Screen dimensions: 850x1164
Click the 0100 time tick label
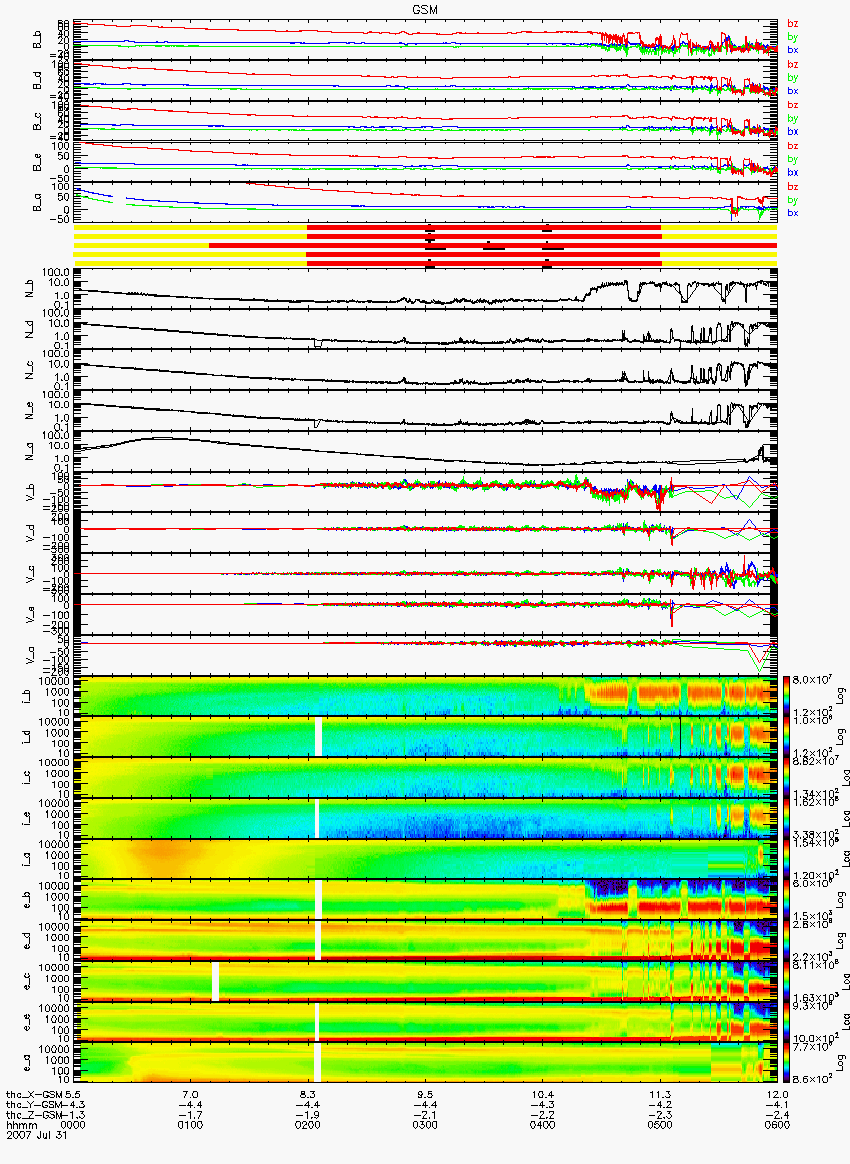(190, 1124)
